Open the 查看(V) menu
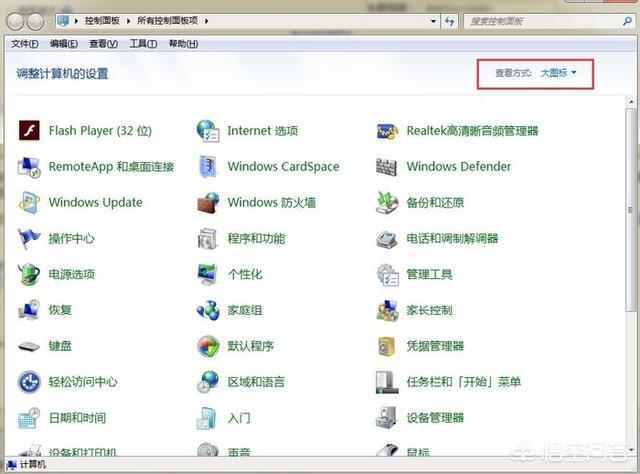640x474 pixels. (104, 44)
